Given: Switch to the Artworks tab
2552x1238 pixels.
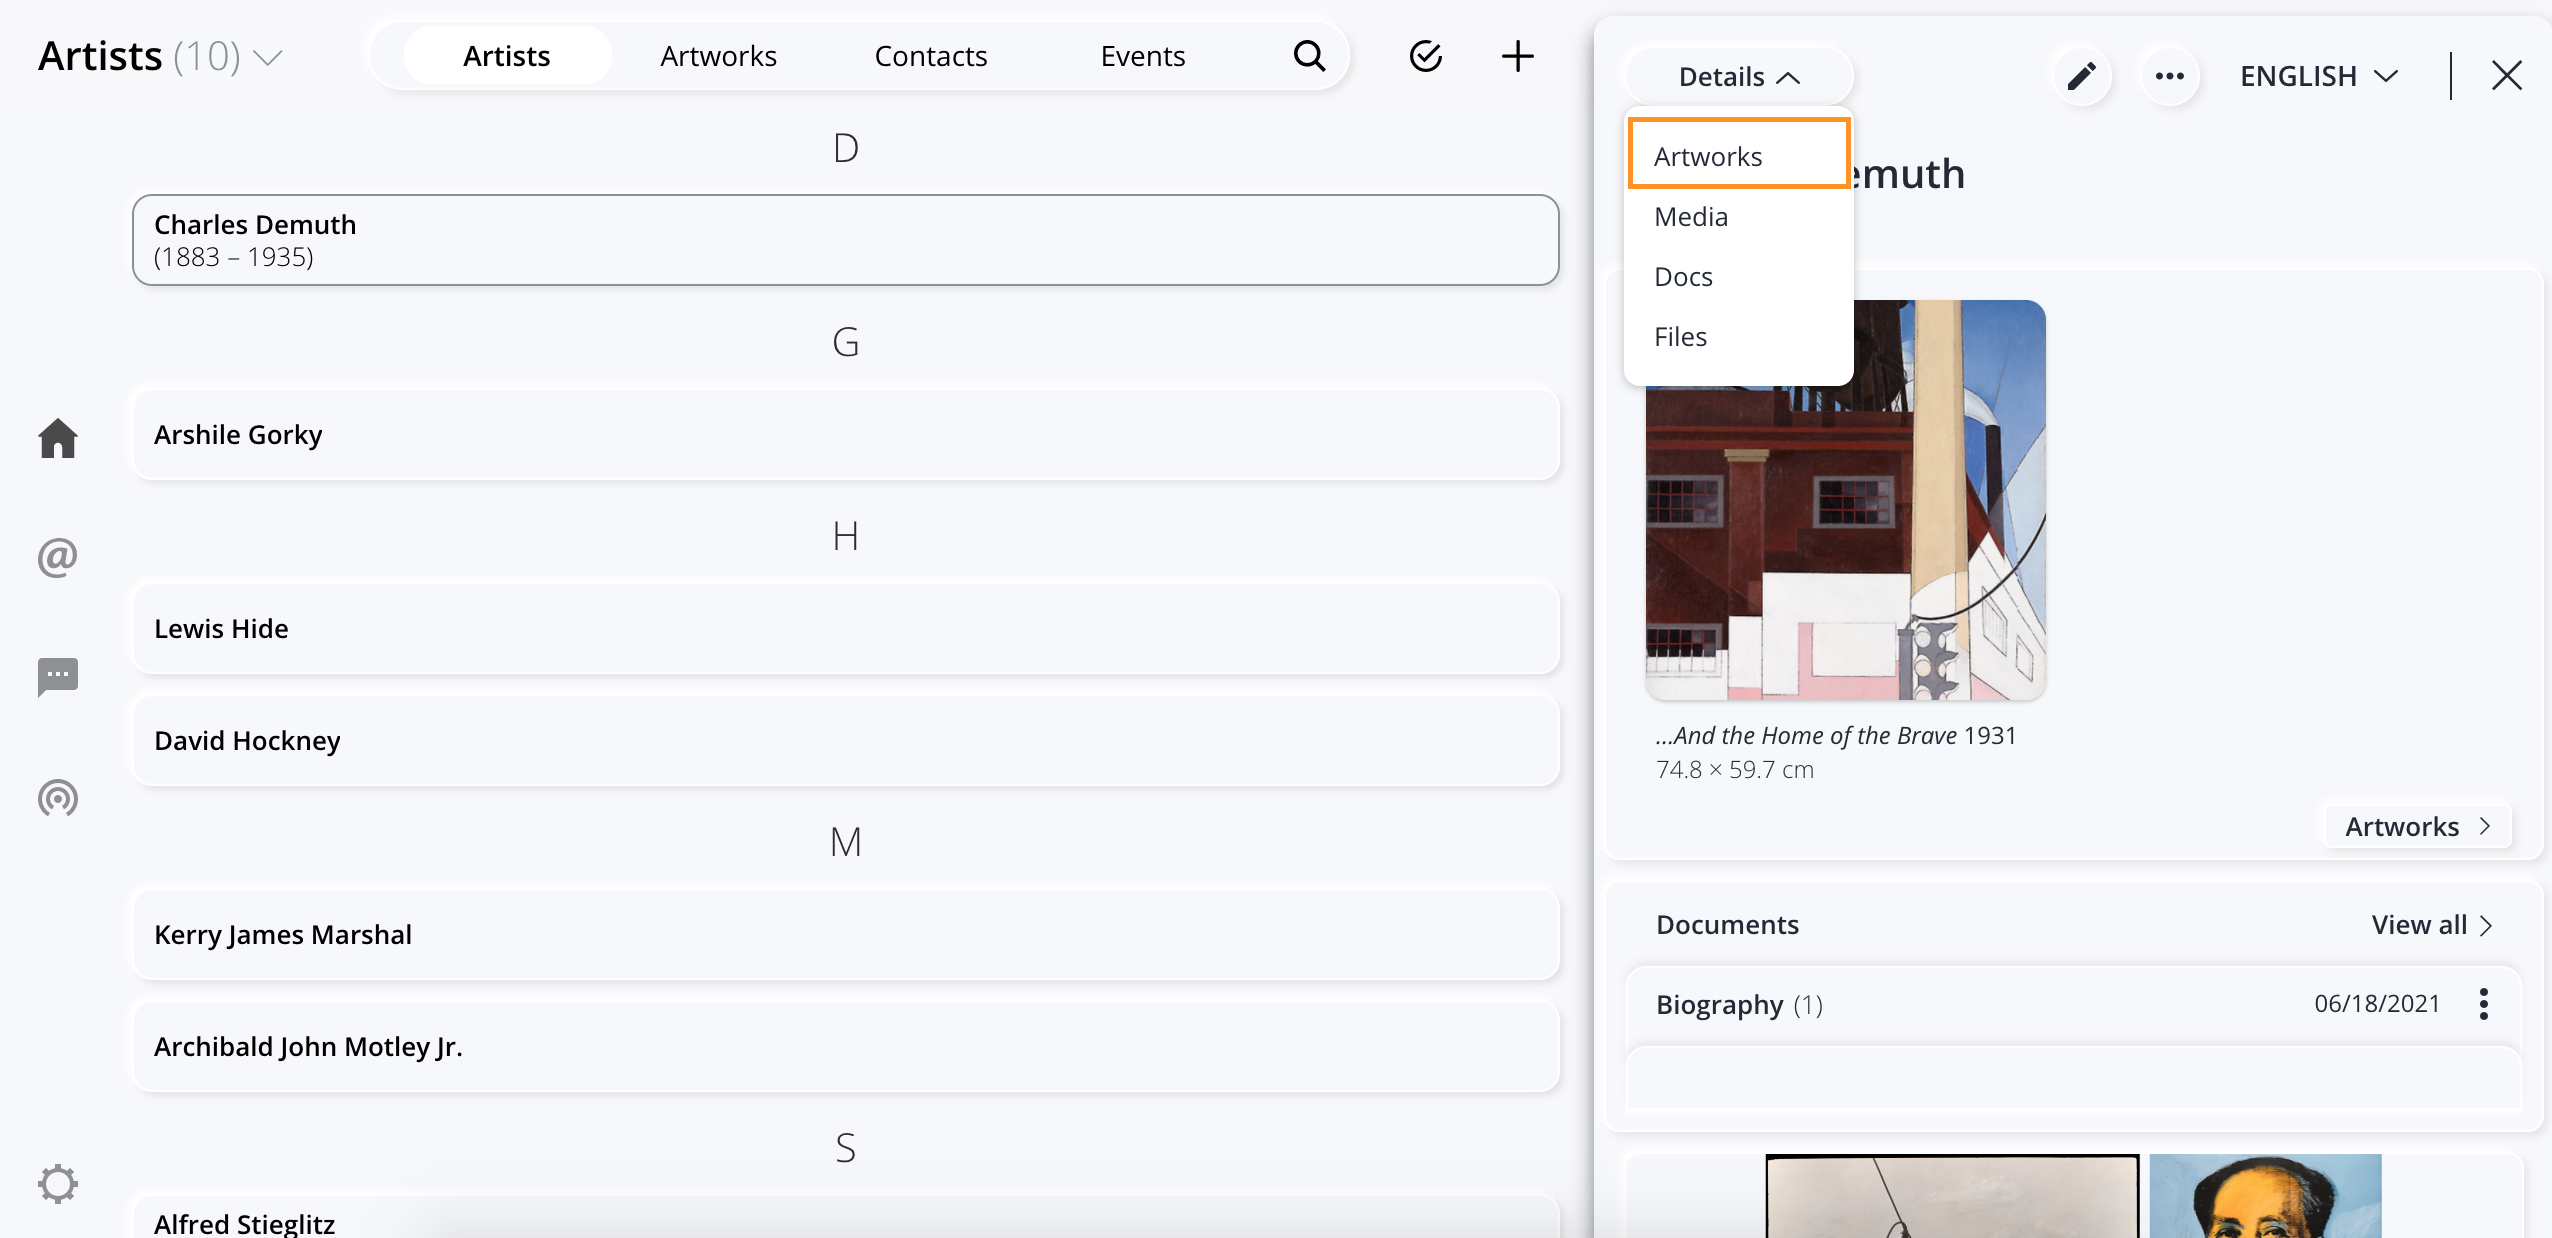Looking at the screenshot, I should pos(719,56).
